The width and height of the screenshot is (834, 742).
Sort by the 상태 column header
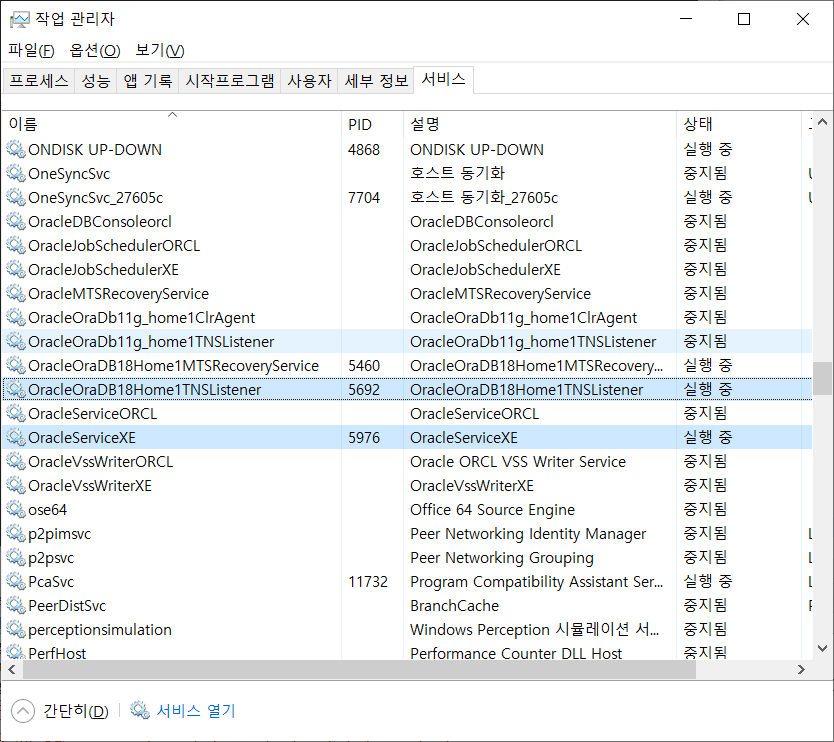click(739, 124)
